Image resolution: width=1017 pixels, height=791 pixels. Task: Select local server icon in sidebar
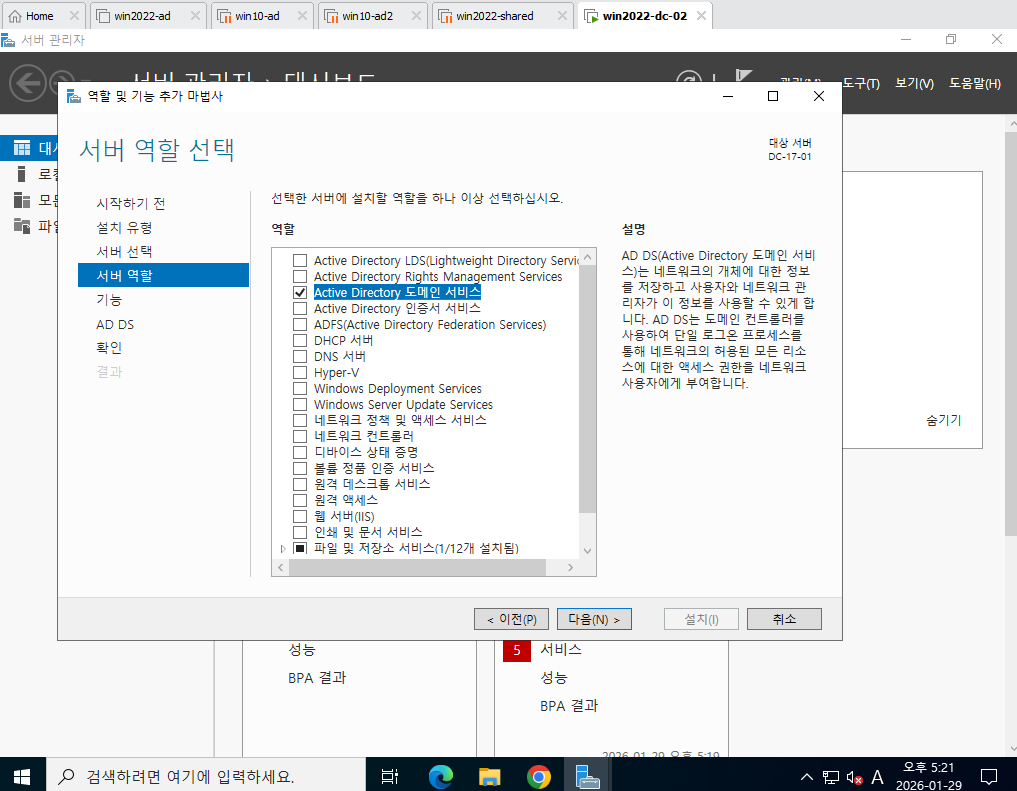click(x=22, y=174)
